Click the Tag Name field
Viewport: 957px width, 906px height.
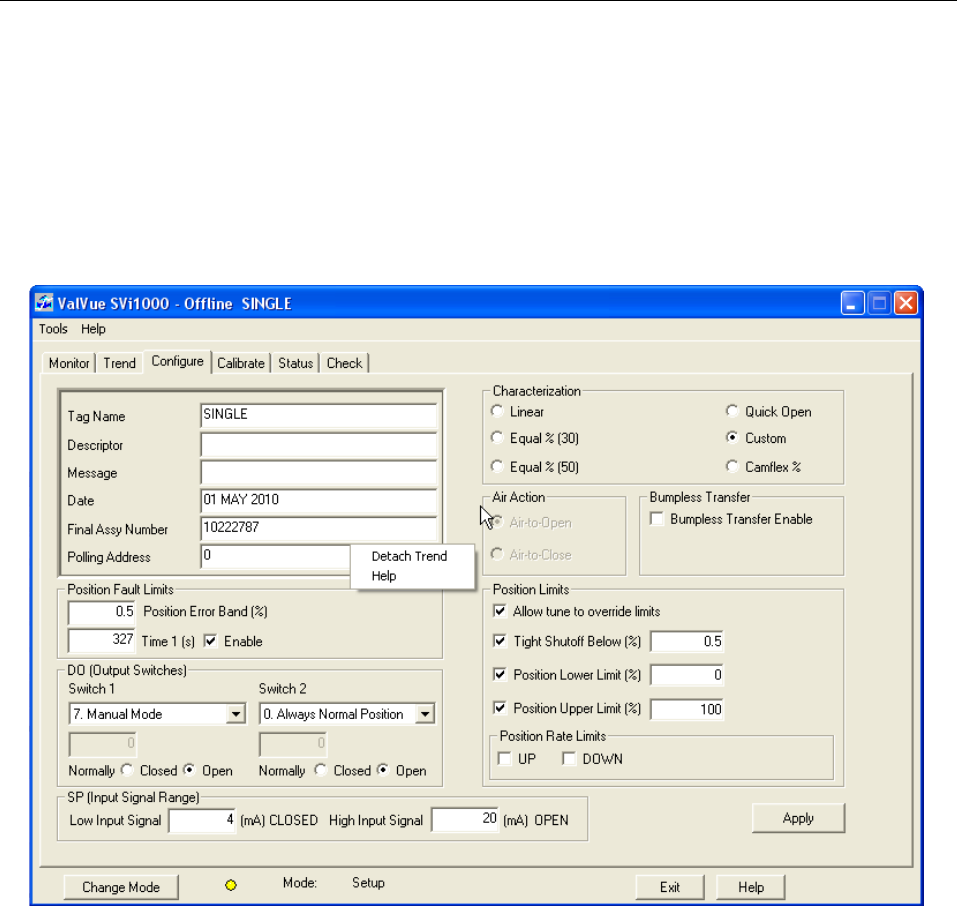(x=319, y=415)
